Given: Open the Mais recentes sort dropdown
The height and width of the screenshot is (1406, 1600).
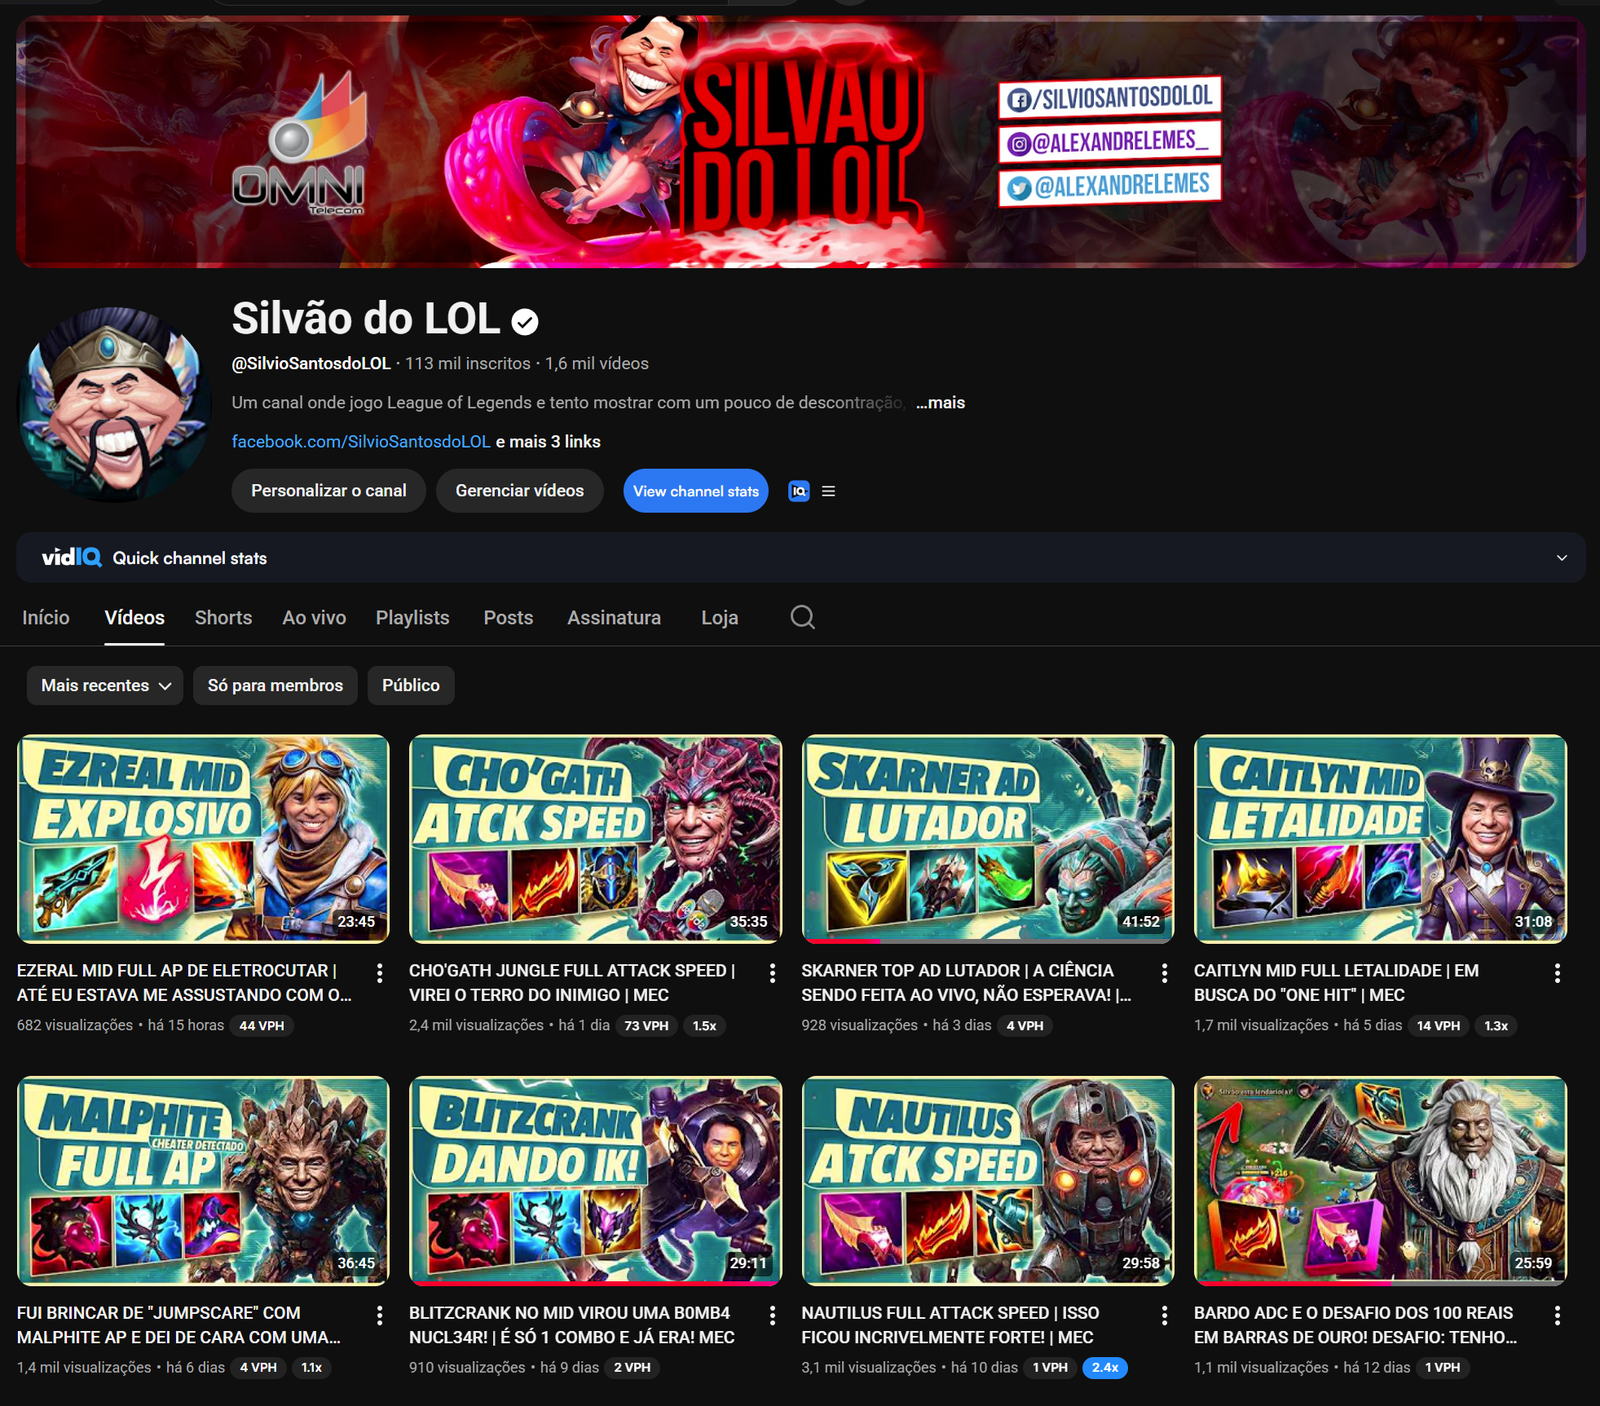Looking at the screenshot, I should click(105, 686).
